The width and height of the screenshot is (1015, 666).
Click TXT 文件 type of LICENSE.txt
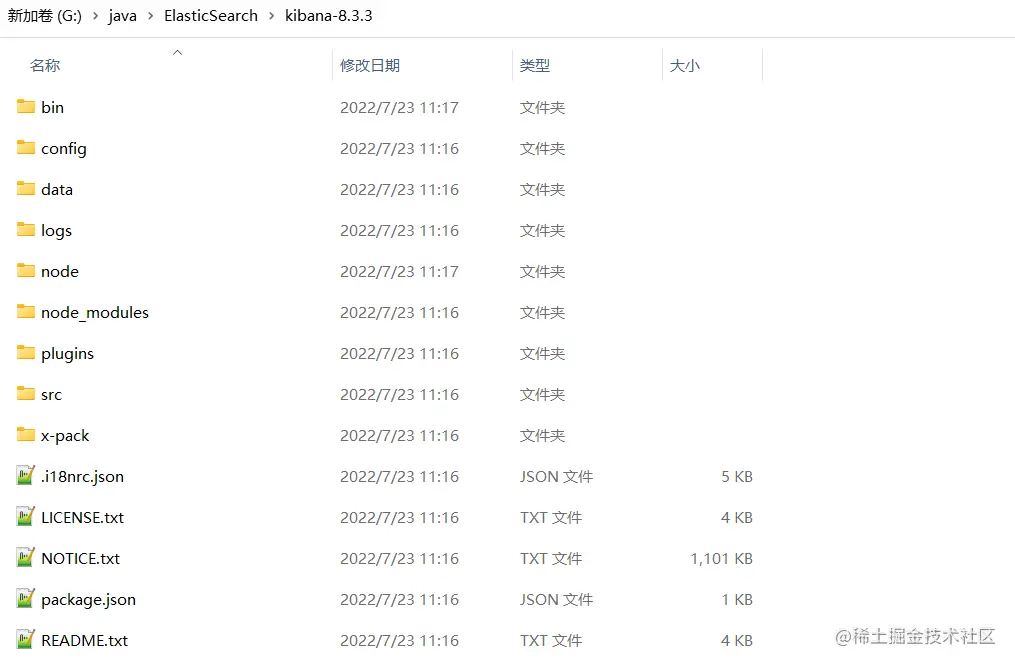pyautogui.click(x=551, y=518)
